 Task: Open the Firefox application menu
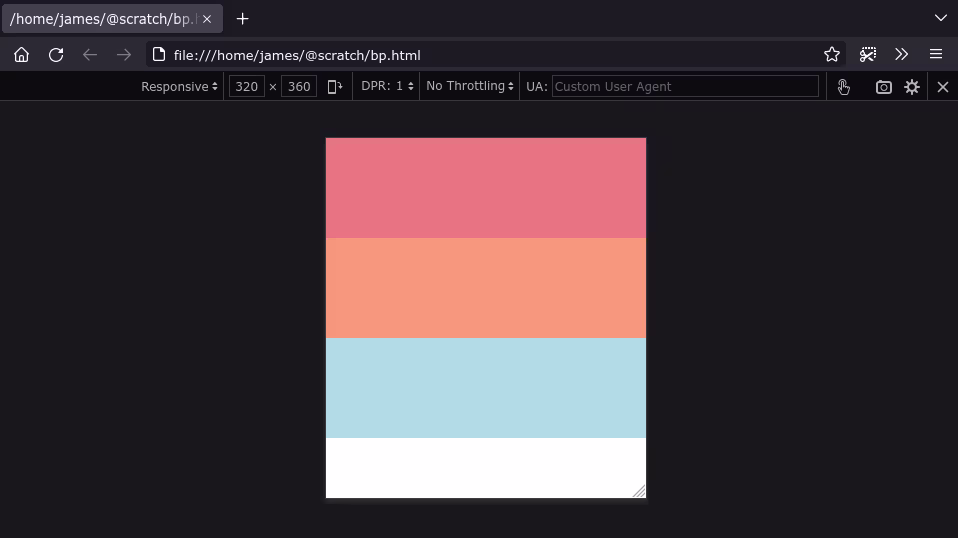point(936,55)
